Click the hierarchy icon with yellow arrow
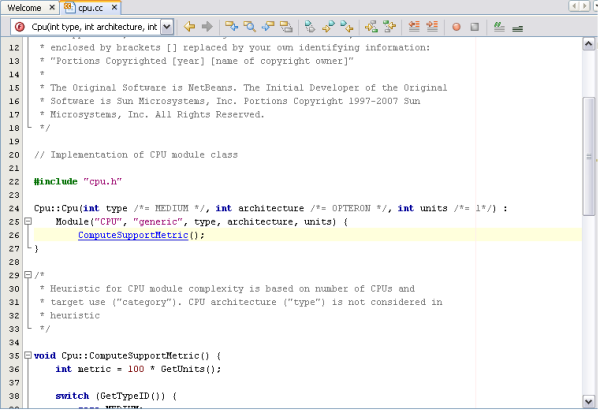 (371, 27)
